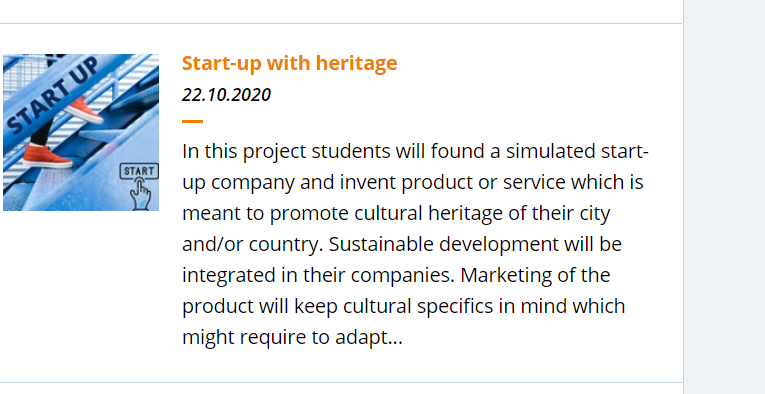Click the pointing hand graphic under START
Image resolution: width=765 pixels, height=394 pixels.
(x=141, y=195)
